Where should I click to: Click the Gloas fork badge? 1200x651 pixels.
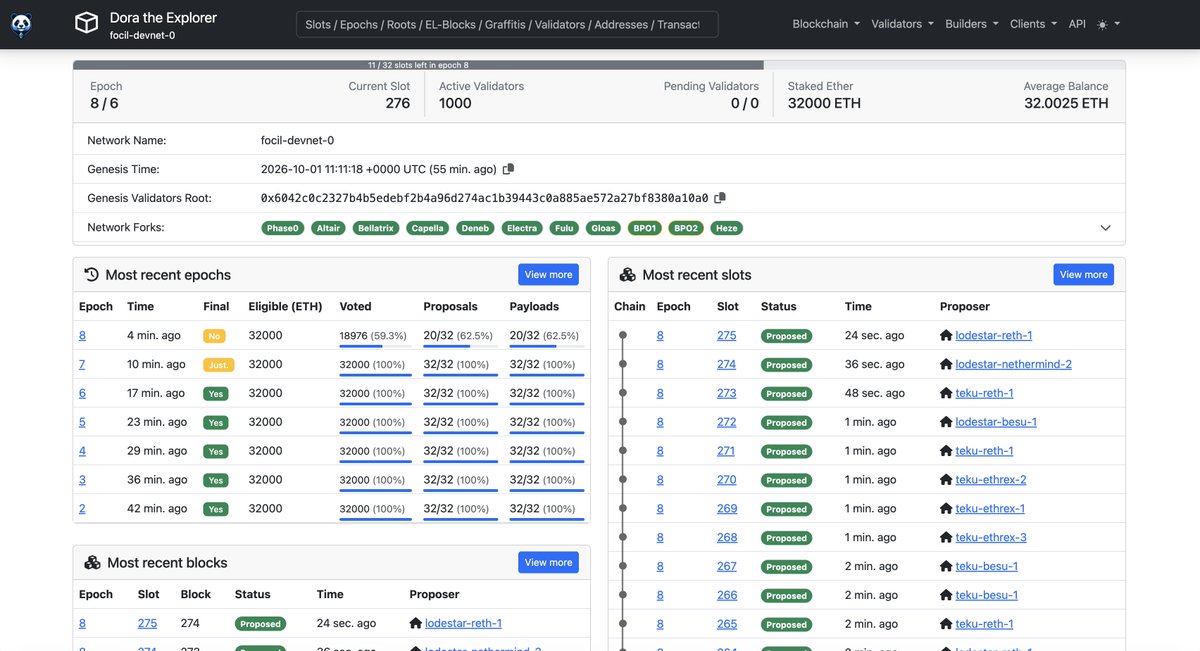(602, 228)
